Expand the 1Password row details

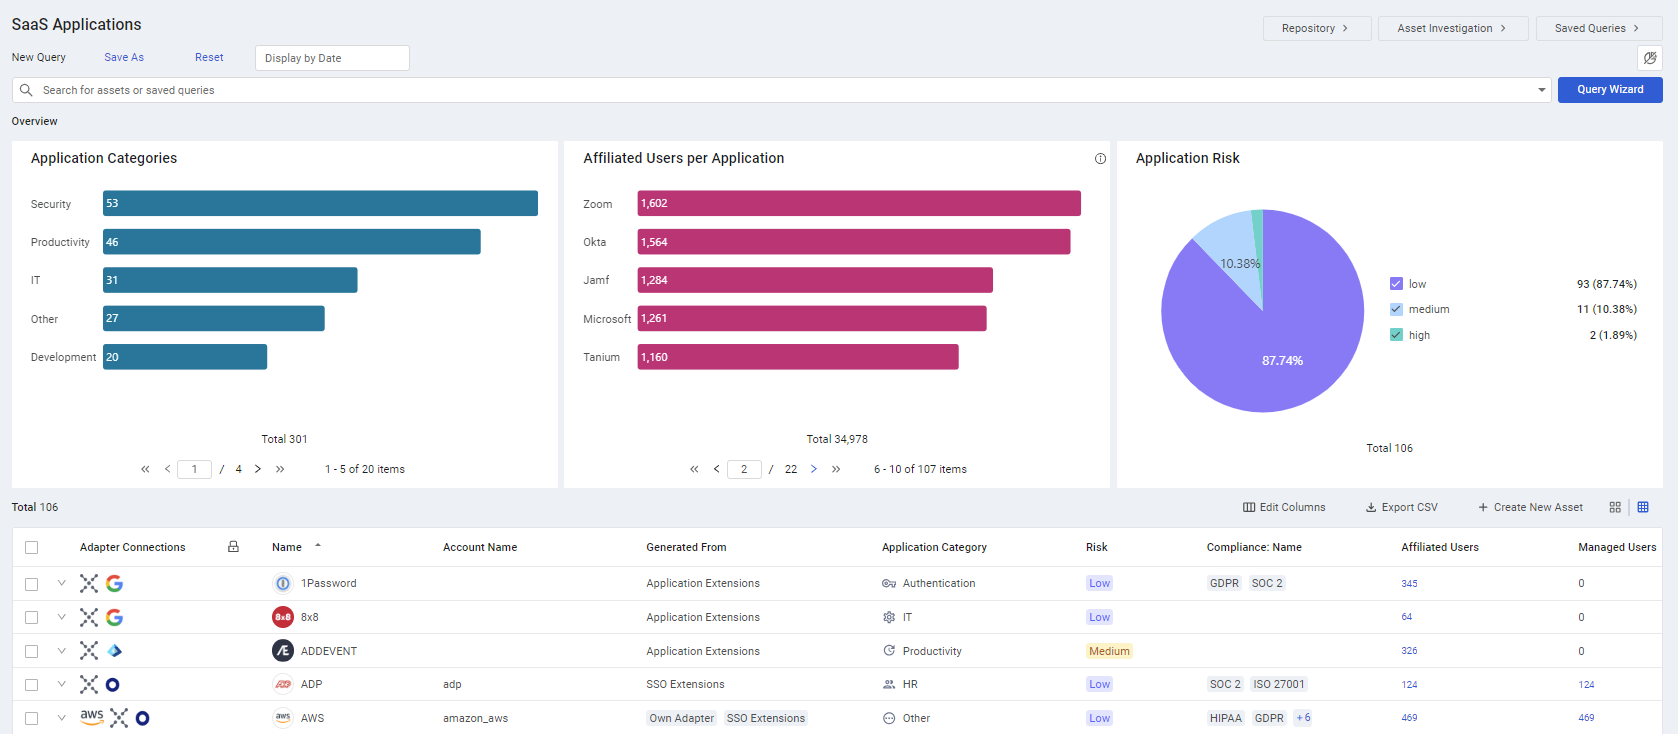coord(61,583)
